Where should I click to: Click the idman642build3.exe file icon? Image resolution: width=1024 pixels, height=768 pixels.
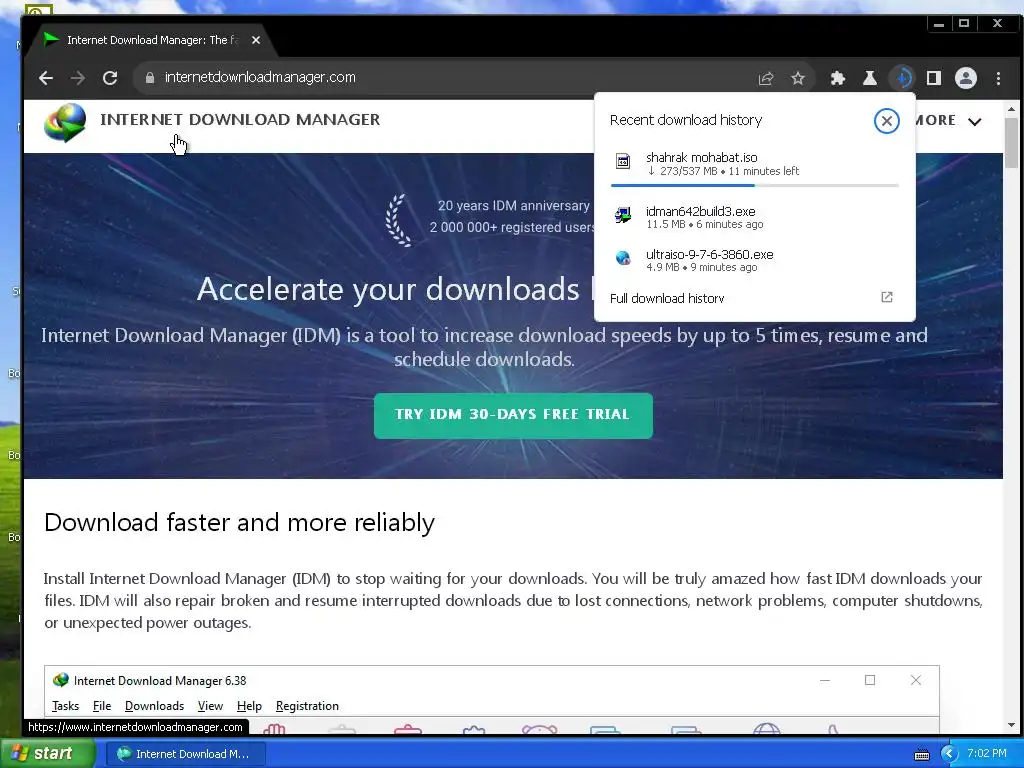(x=623, y=215)
